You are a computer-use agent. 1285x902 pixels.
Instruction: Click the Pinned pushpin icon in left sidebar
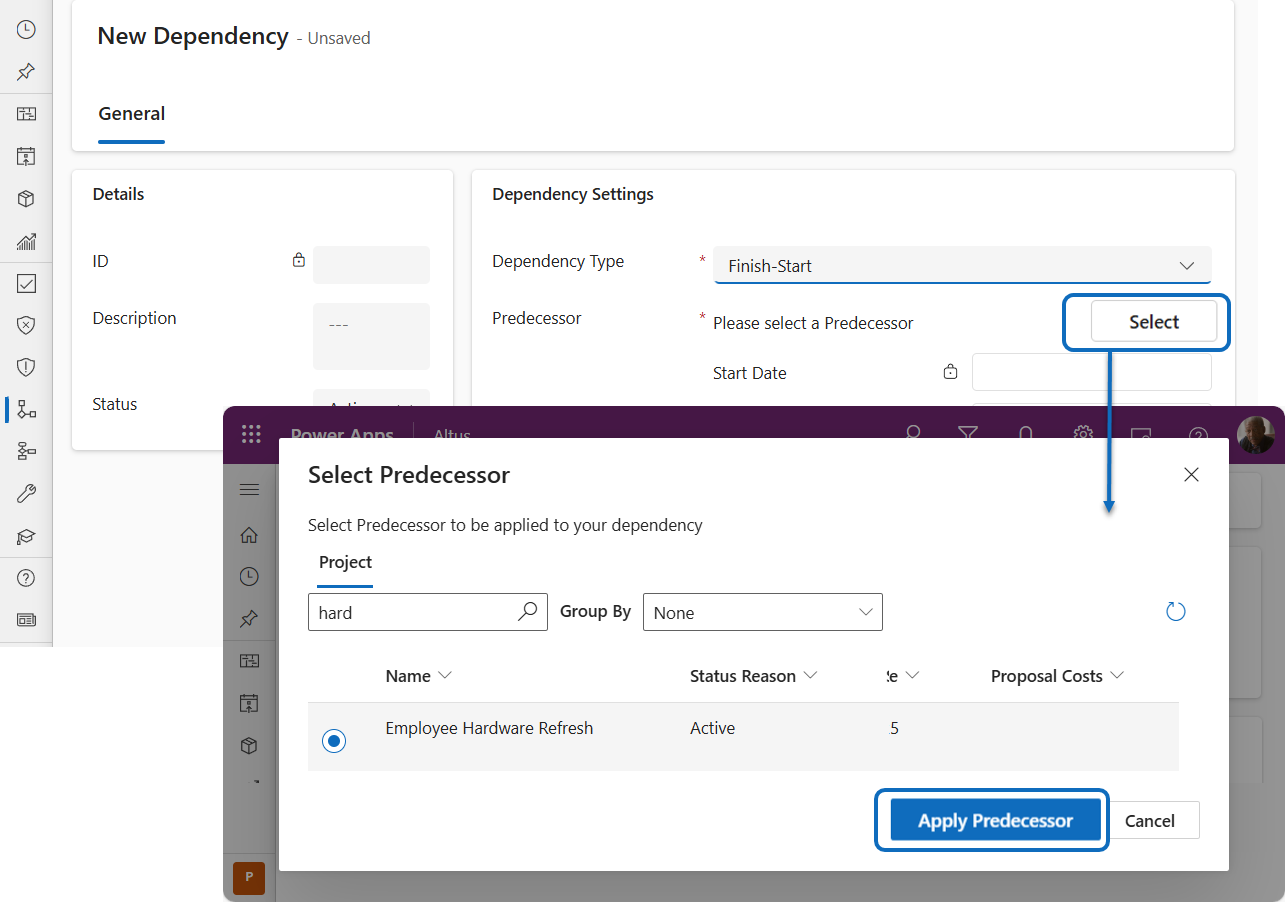point(26,72)
